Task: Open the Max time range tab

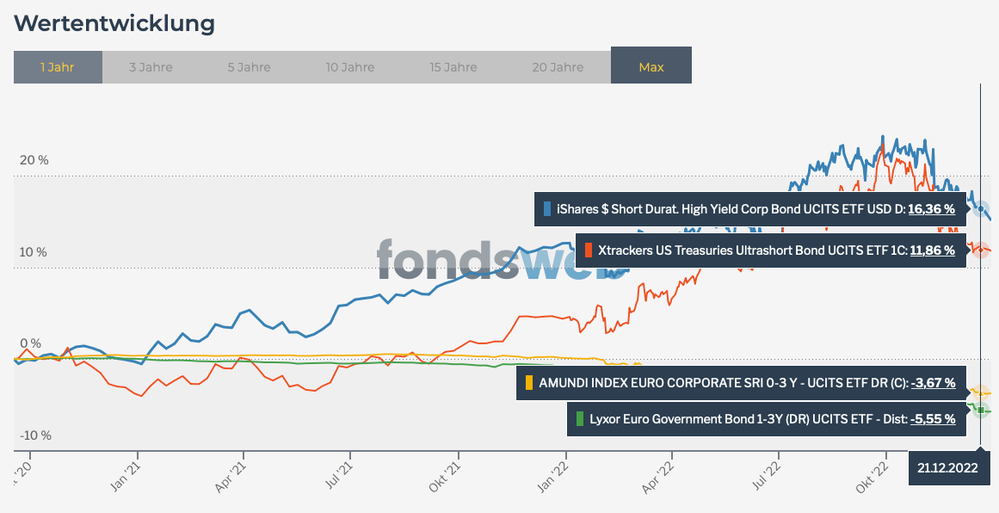Action: coord(651,65)
